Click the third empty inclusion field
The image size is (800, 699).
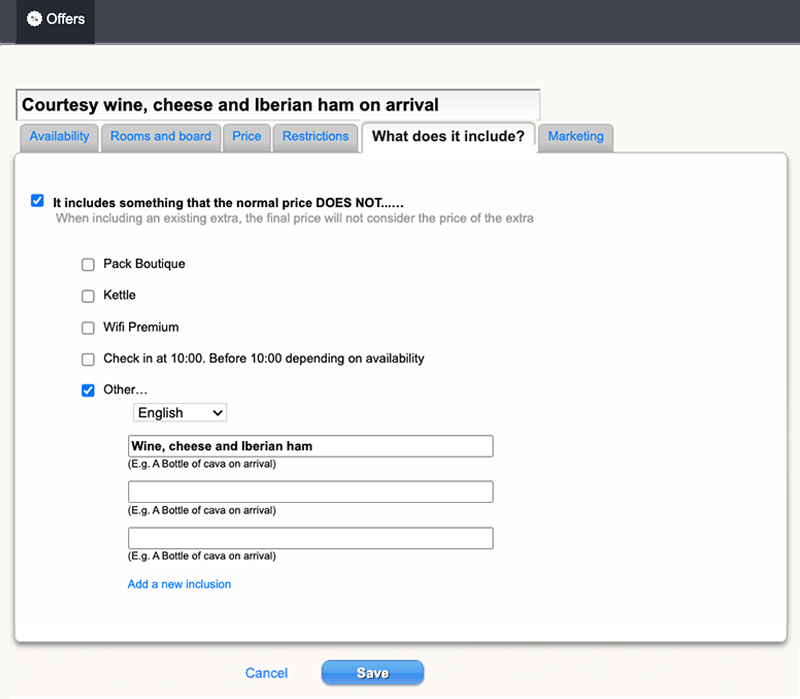point(311,538)
